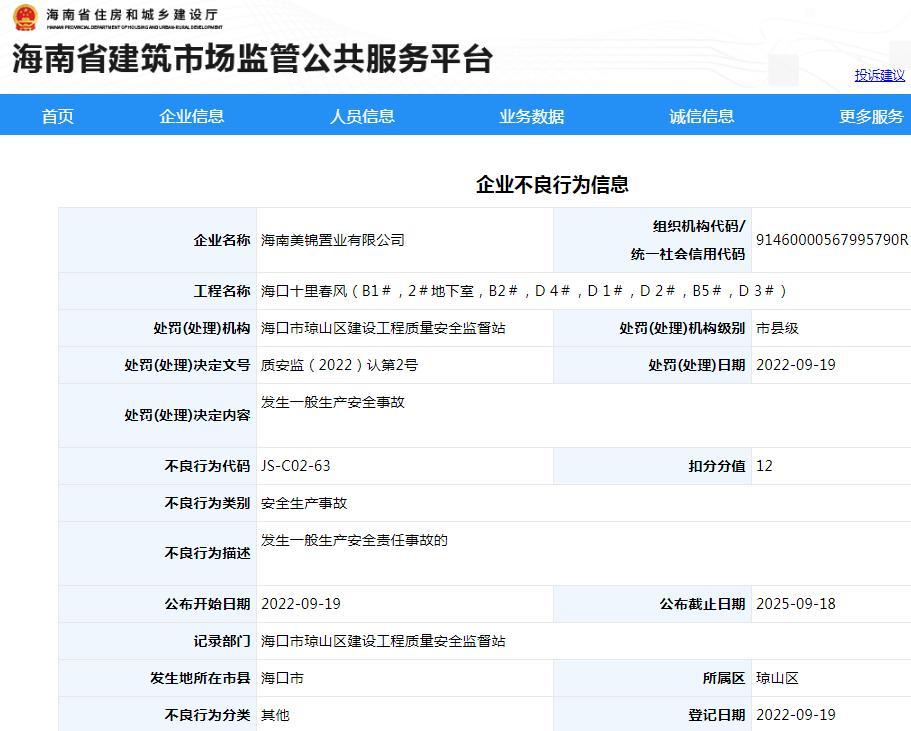Viewport: 911px width, 731px height.
Task: Click the 海南省住房和城乡建设厅 header text
Action: click(x=132, y=15)
